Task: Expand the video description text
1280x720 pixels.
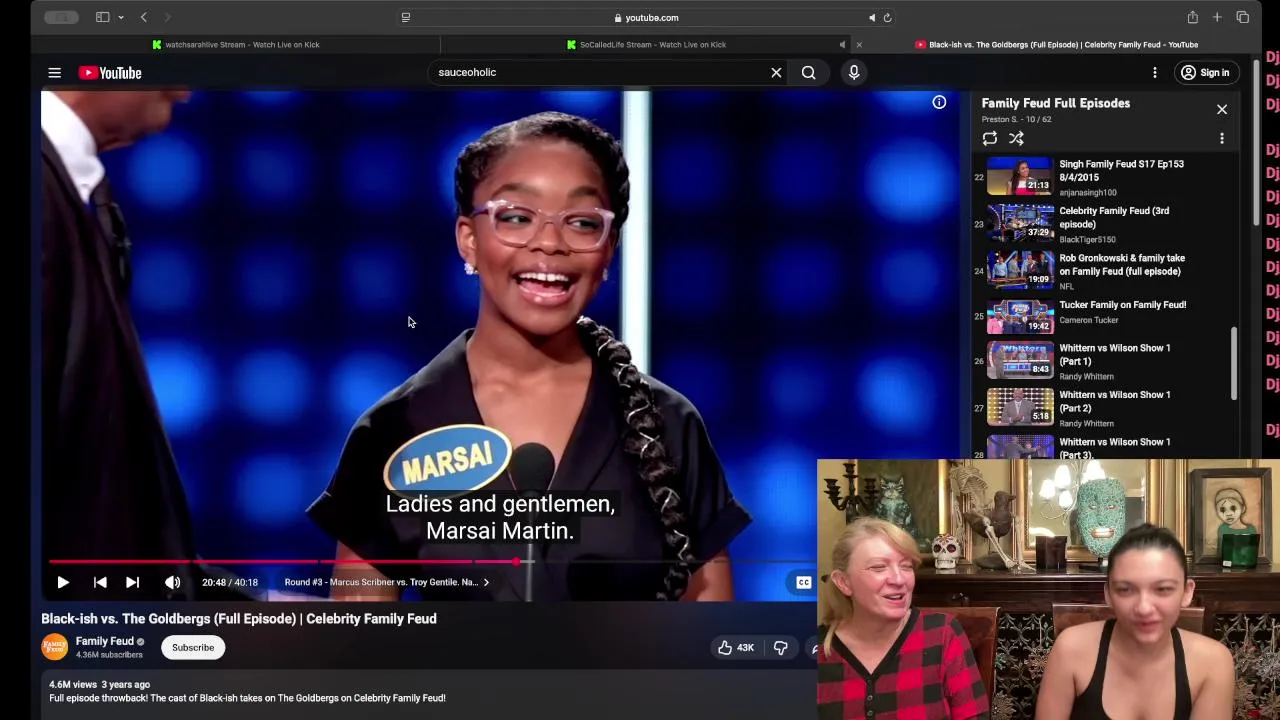Action: coord(247,698)
